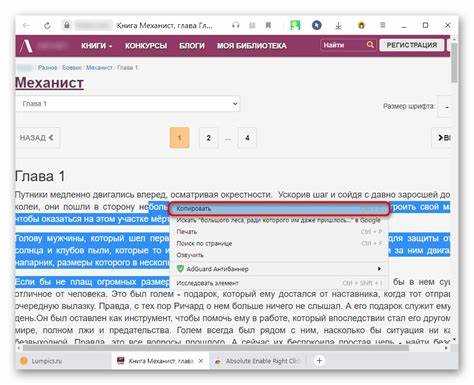Screen dimensions: 474x385
Task: Click the search magnifier icon
Action: (370, 45)
